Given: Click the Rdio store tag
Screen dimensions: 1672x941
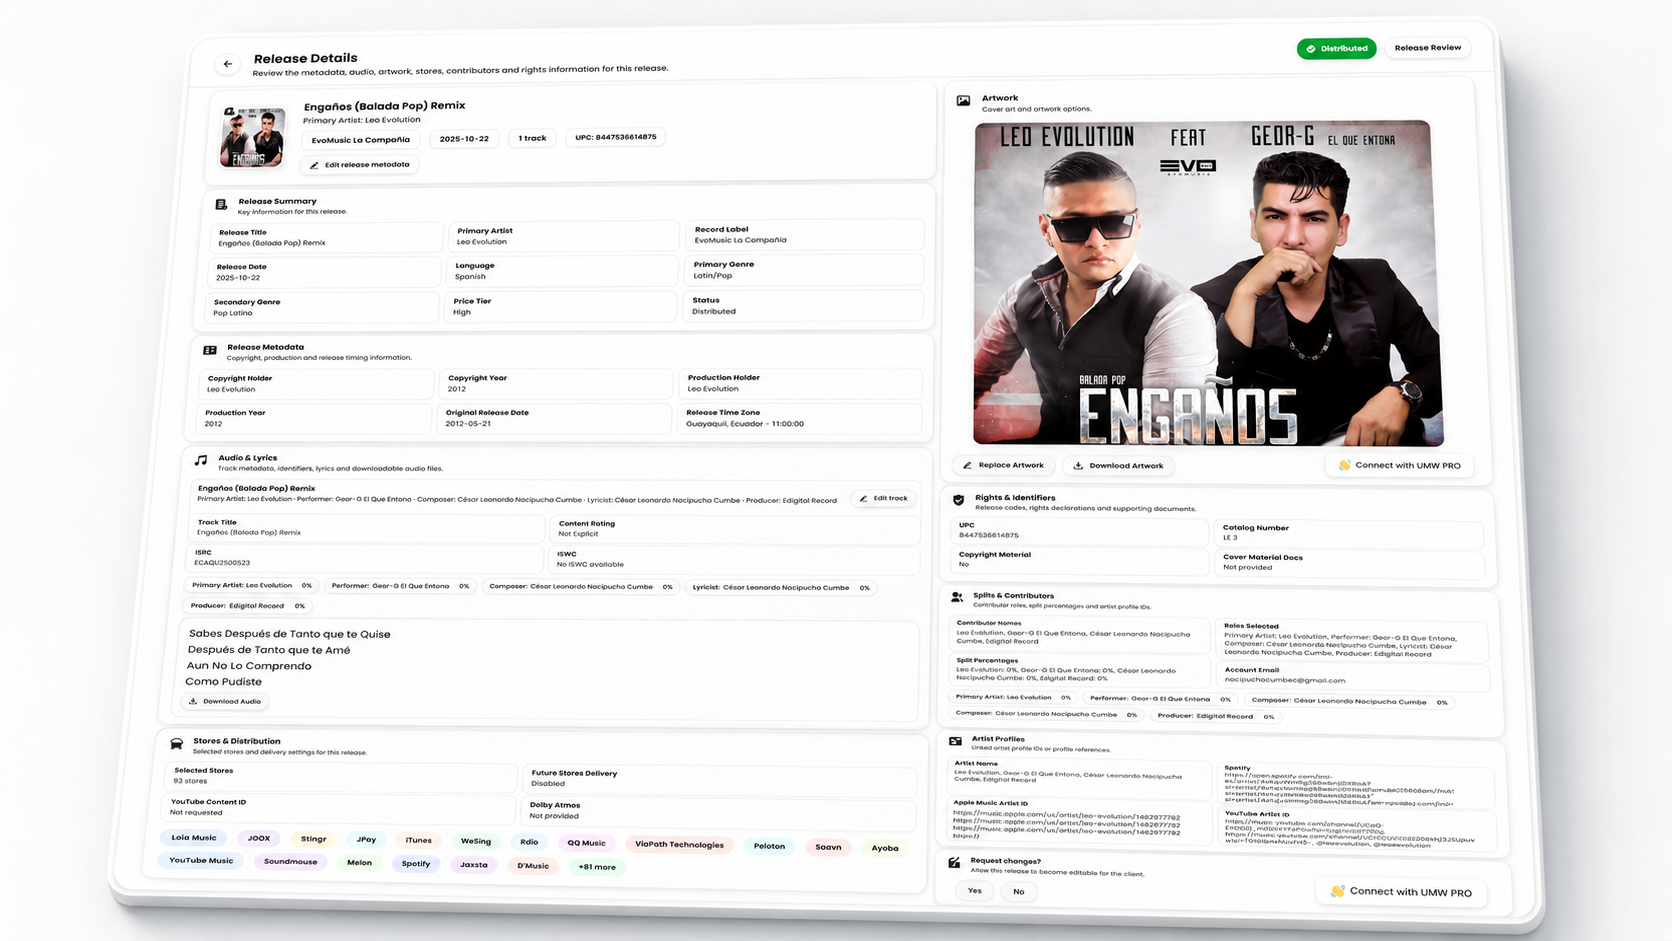Looking at the screenshot, I should [x=529, y=842].
